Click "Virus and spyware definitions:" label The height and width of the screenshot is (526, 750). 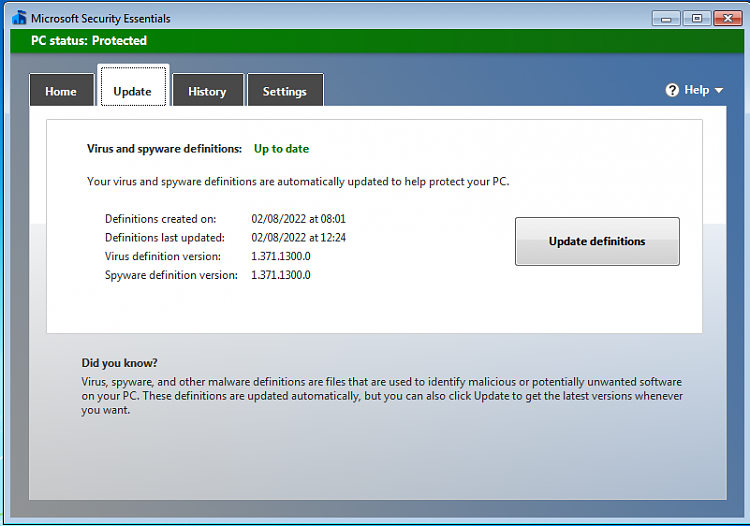click(x=165, y=149)
